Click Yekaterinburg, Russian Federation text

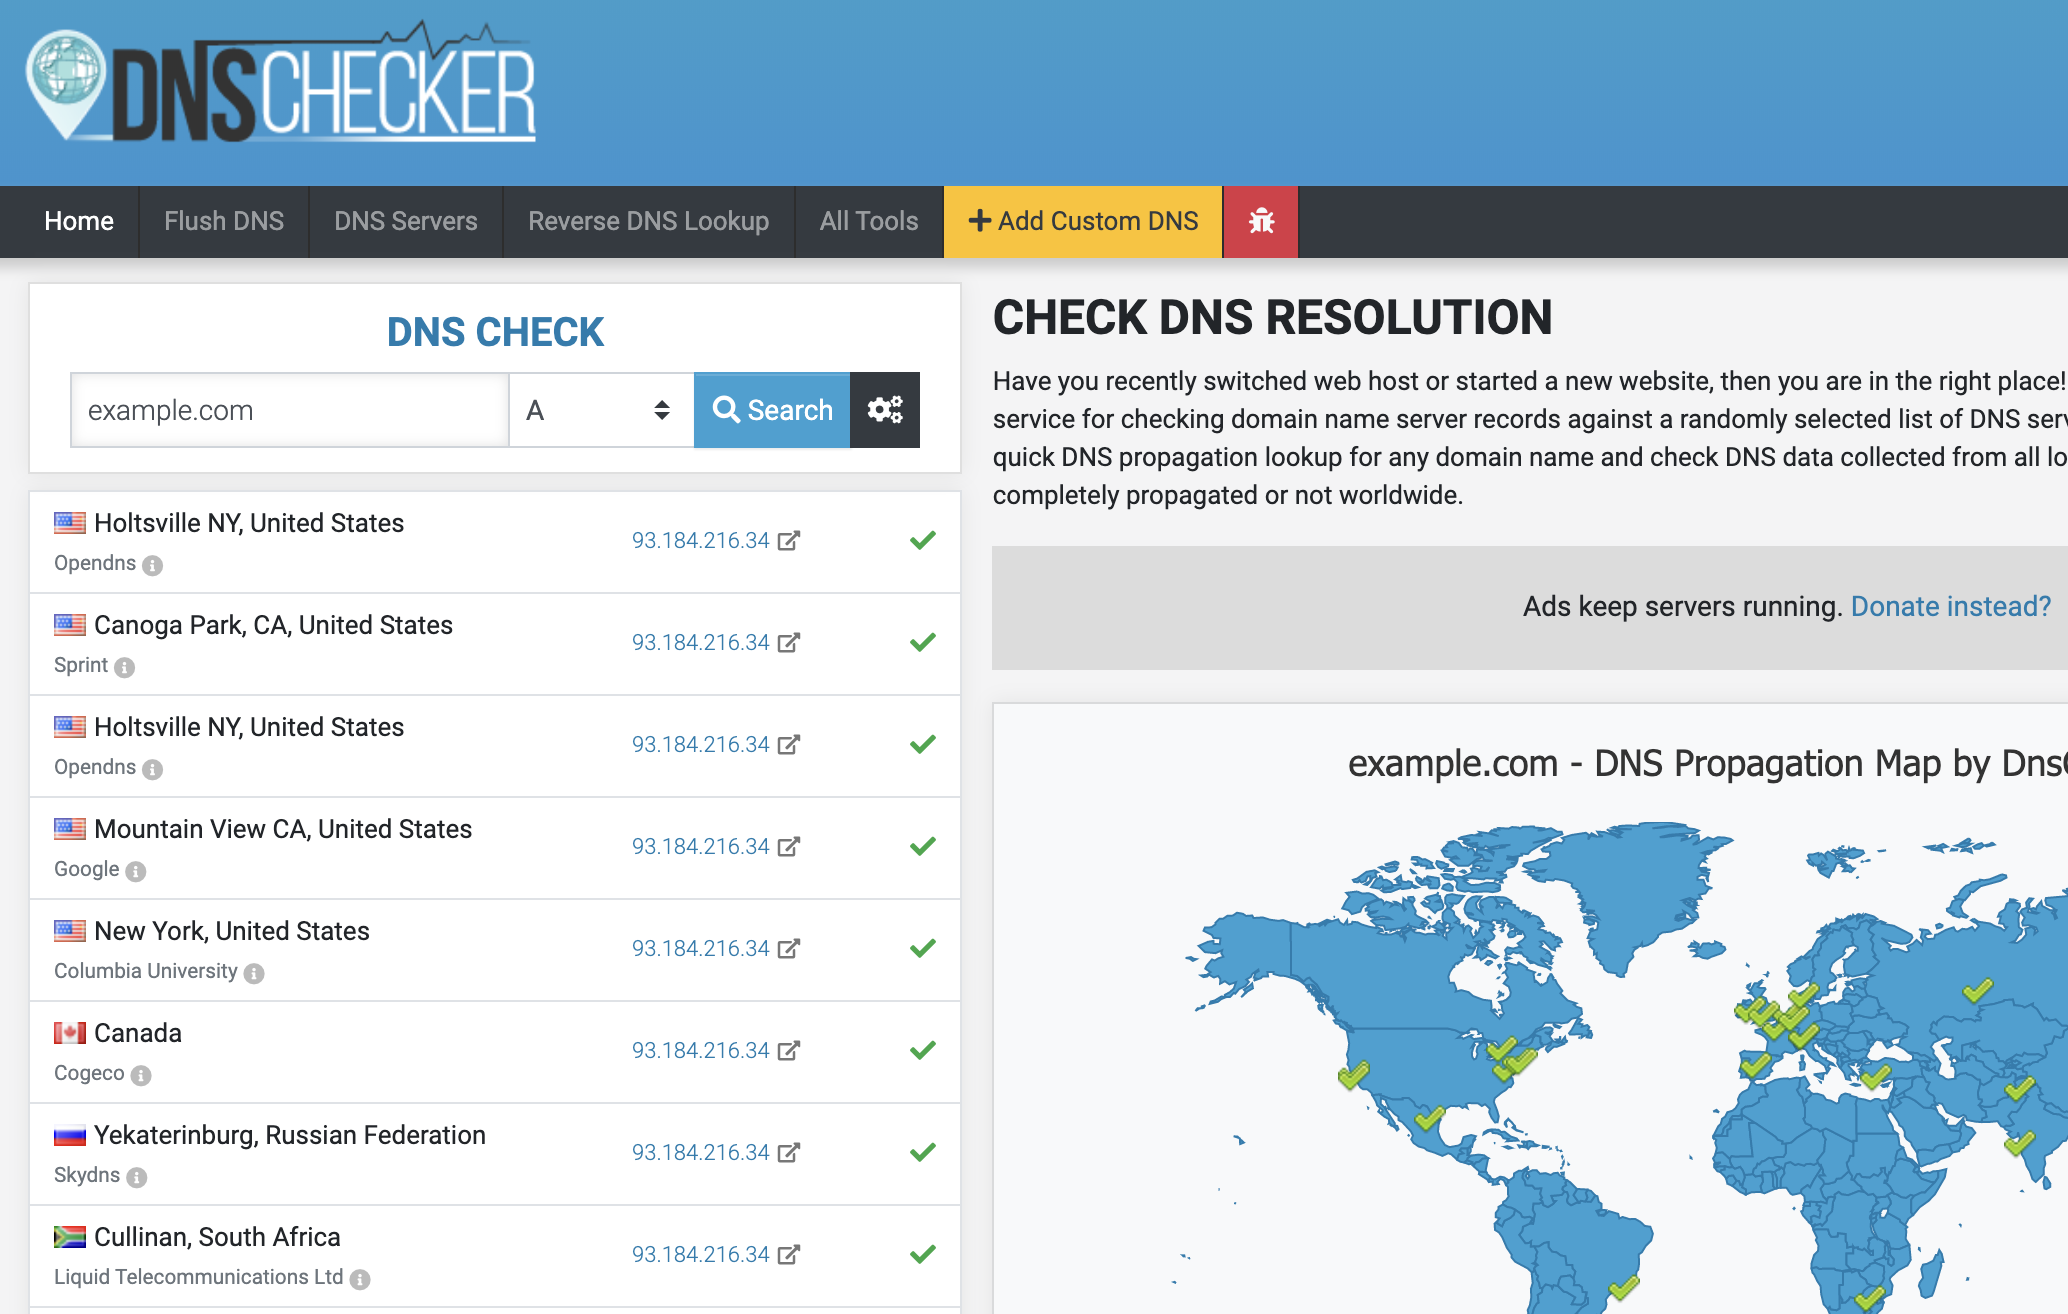[290, 1135]
